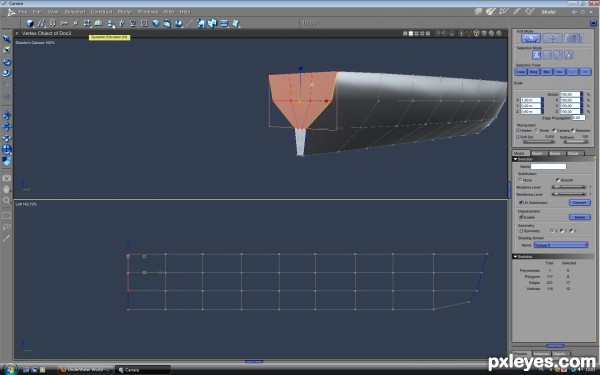Toggle the Hidden manipulator checkbox

point(518,130)
